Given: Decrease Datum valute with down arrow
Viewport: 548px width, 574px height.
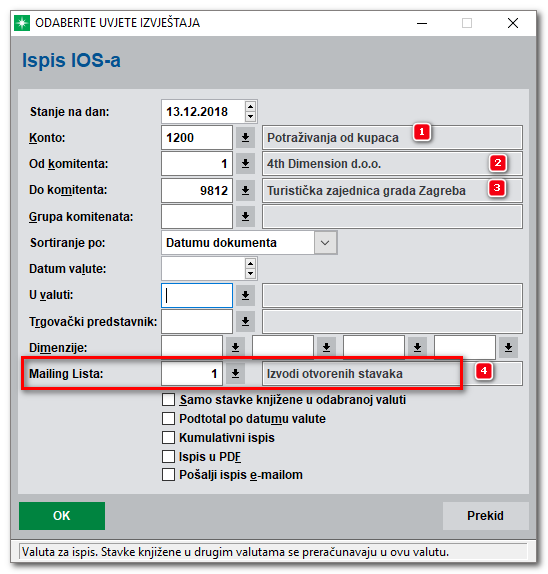Looking at the screenshot, I should pyautogui.click(x=250, y=273).
